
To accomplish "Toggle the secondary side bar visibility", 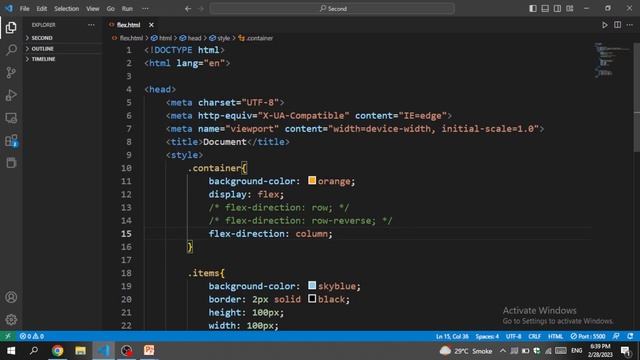I will pos(557,9).
